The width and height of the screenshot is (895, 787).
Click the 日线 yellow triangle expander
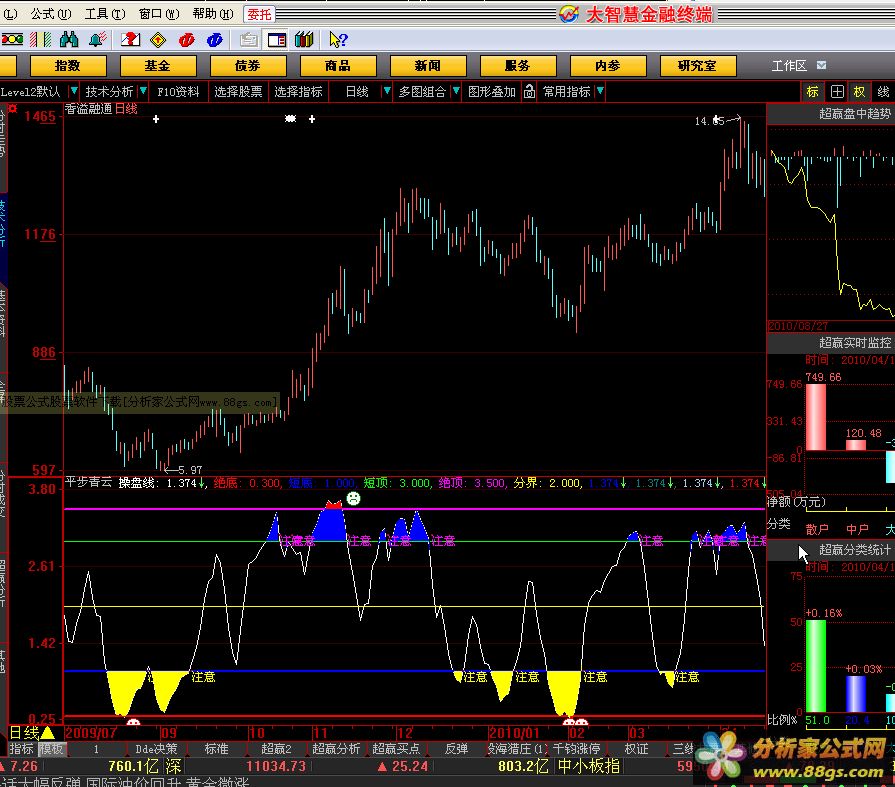point(47,733)
